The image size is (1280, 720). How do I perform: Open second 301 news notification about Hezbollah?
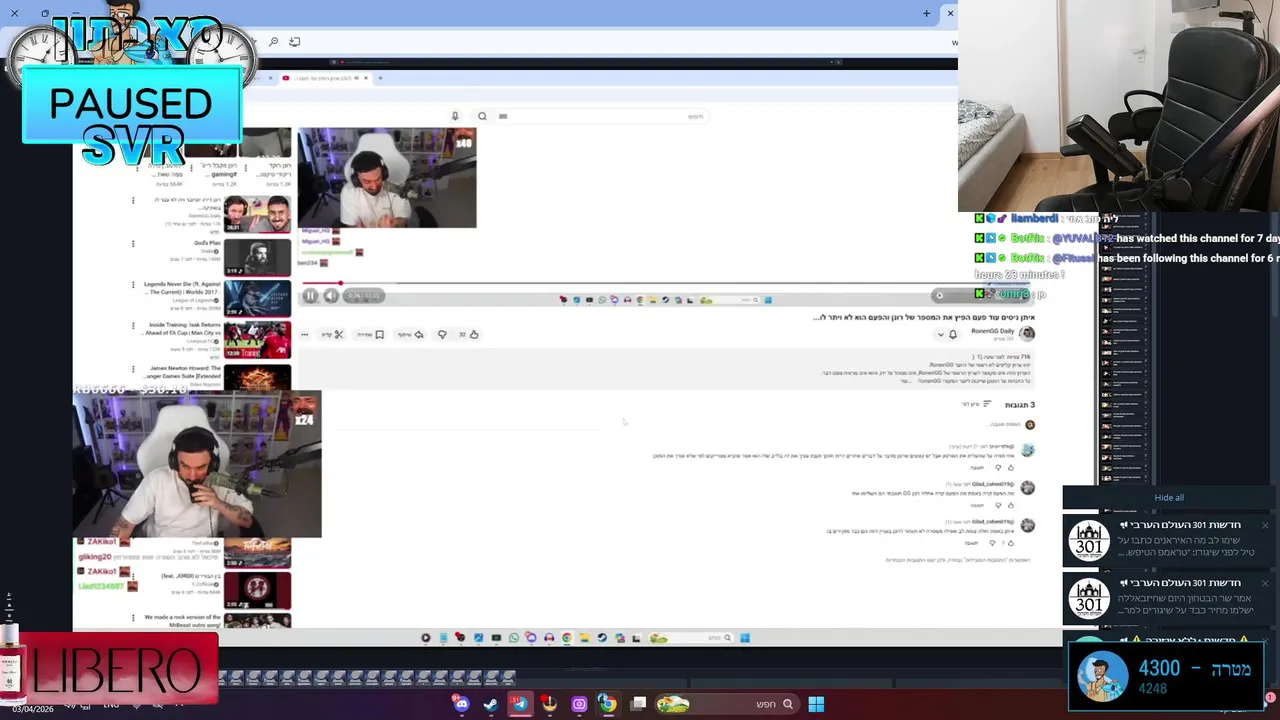[x=1169, y=597]
